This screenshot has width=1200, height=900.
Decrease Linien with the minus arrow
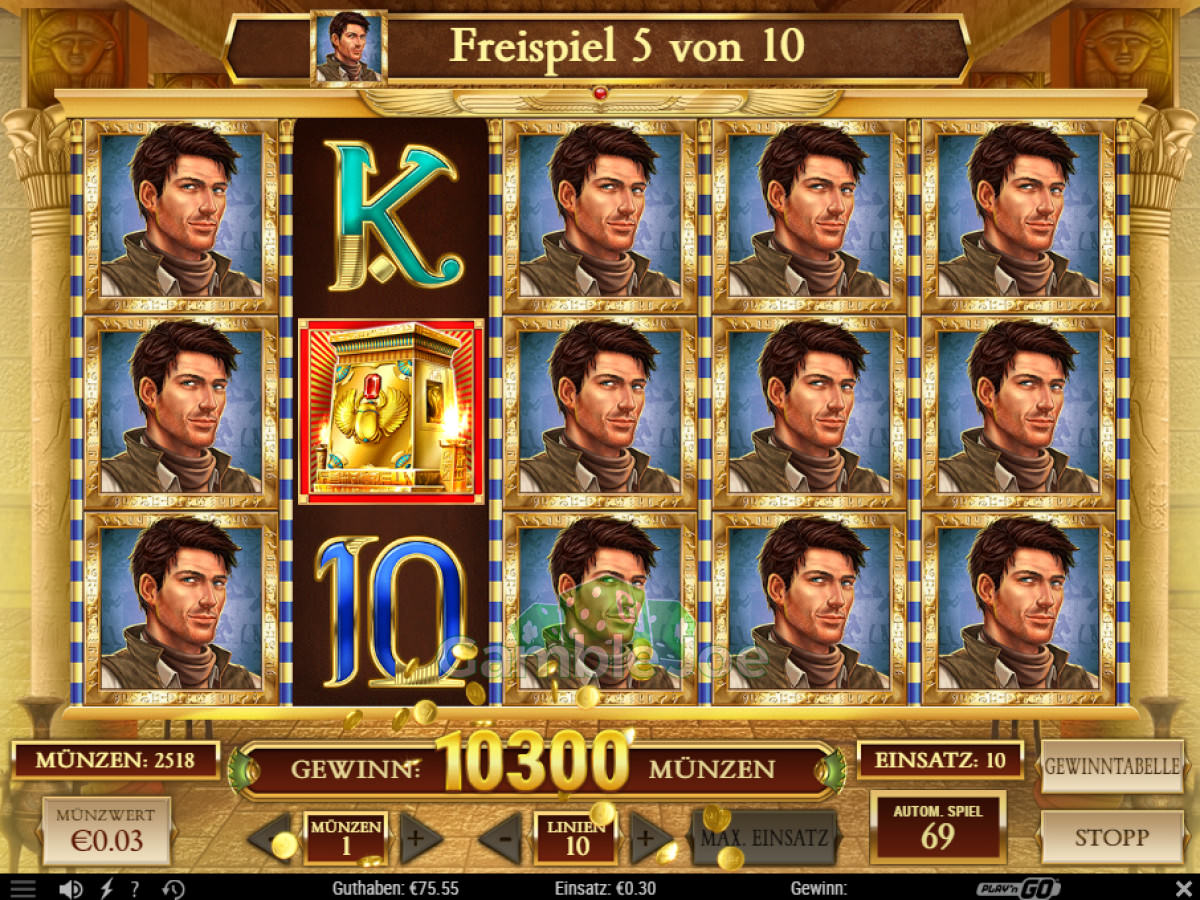coord(502,838)
